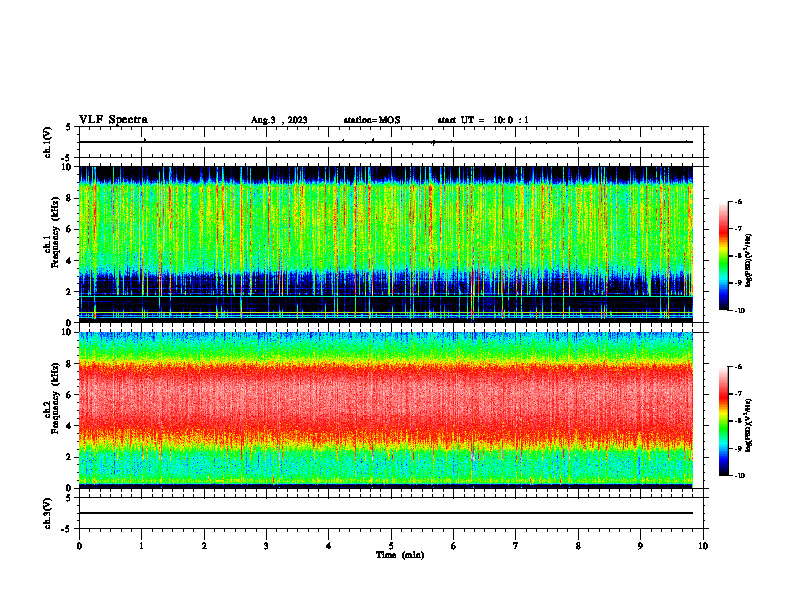792x612 pixels.
Task: Click the "2" kHz tick on ch.2 frequency axis
Action: pyautogui.click(x=70, y=457)
